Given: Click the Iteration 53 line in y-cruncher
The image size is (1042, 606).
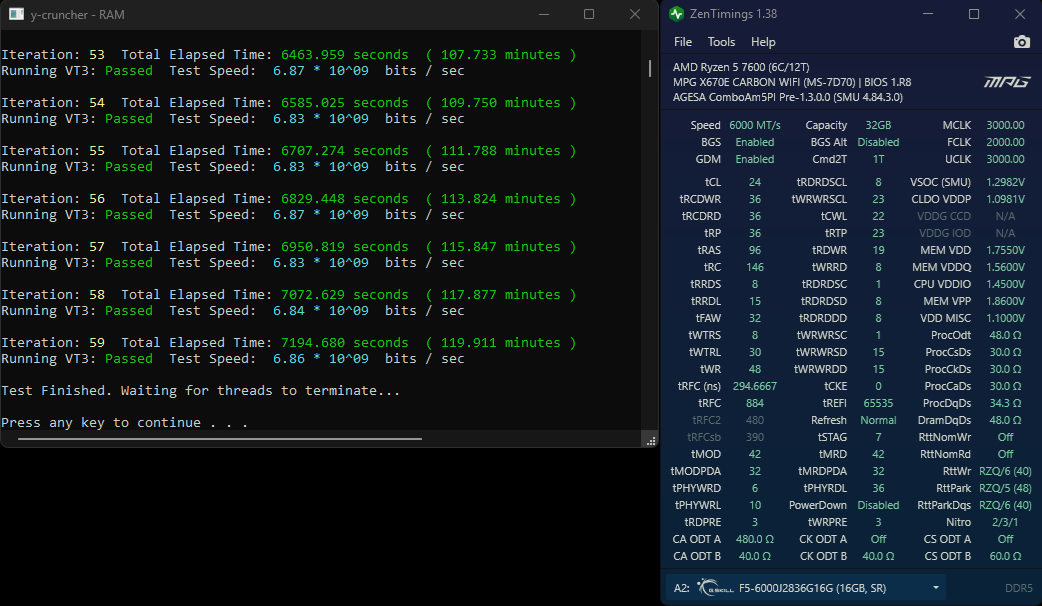Looking at the screenshot, I should point(288,54).
